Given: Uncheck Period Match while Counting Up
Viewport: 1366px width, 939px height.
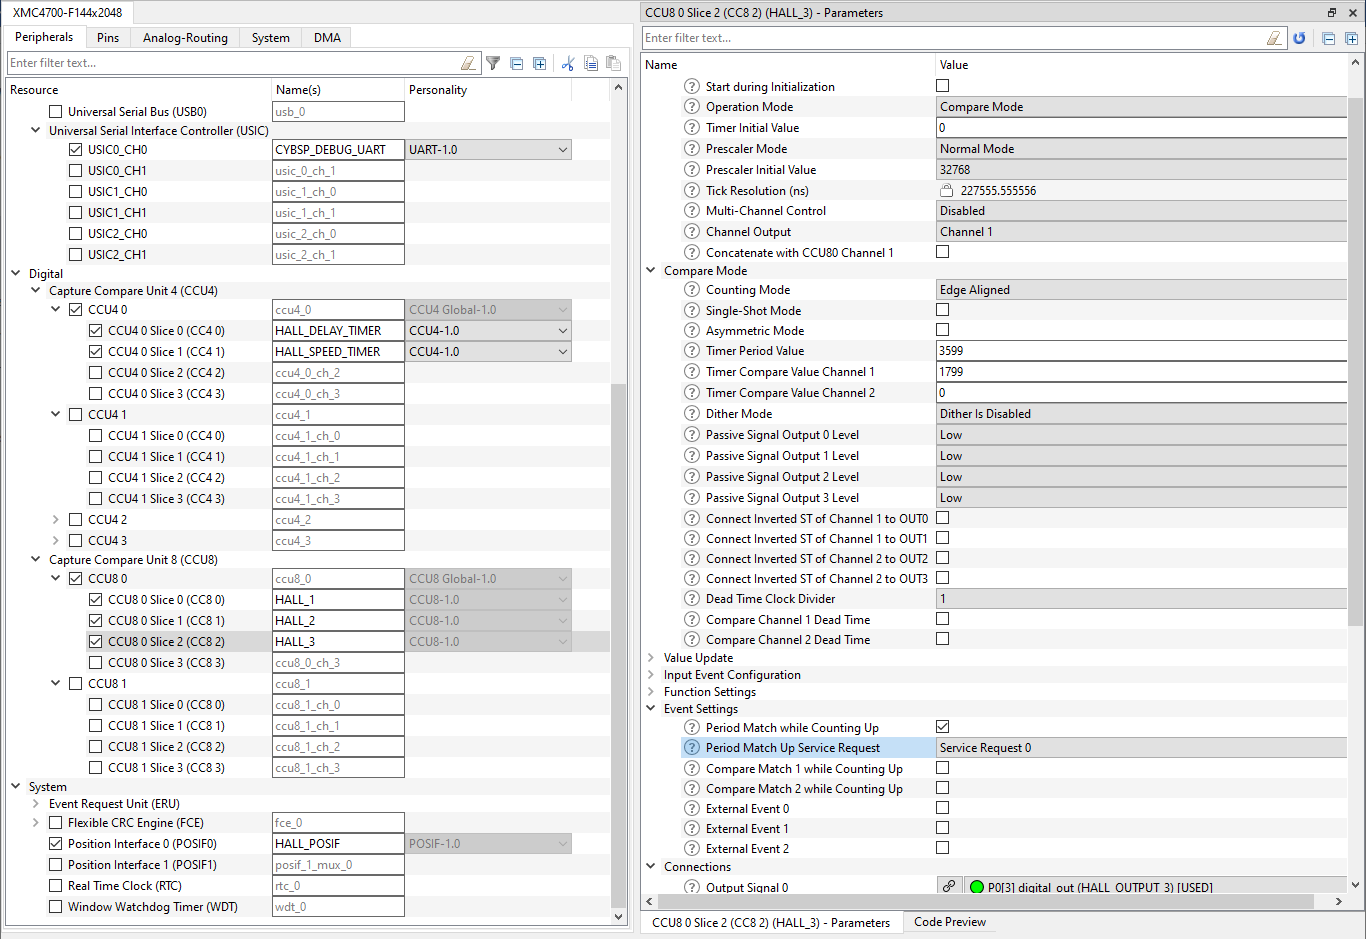Looking at the screenshot, I should click(x=943, y=727).
